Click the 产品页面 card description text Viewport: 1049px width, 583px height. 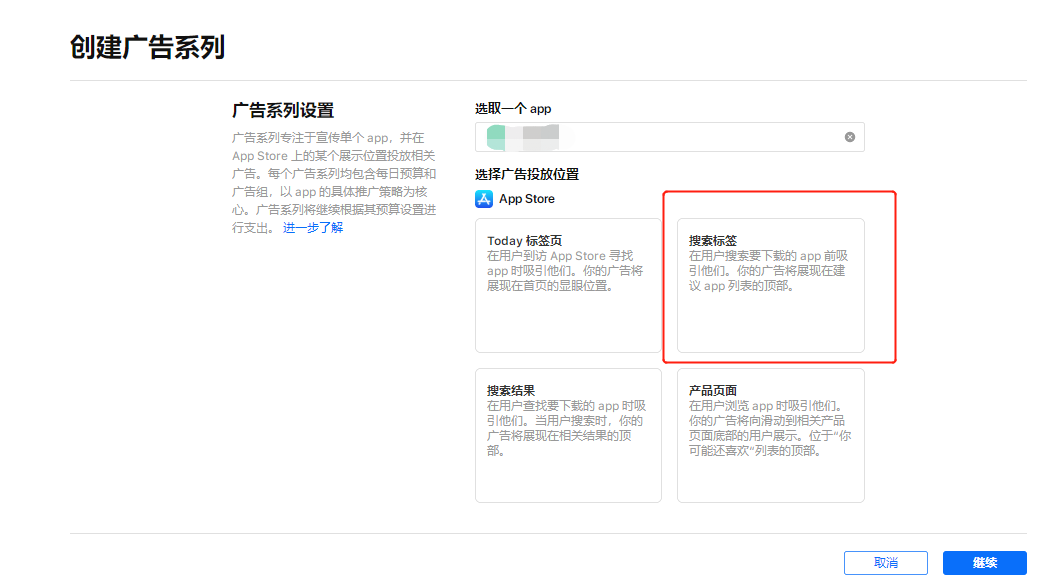[770, 428]
